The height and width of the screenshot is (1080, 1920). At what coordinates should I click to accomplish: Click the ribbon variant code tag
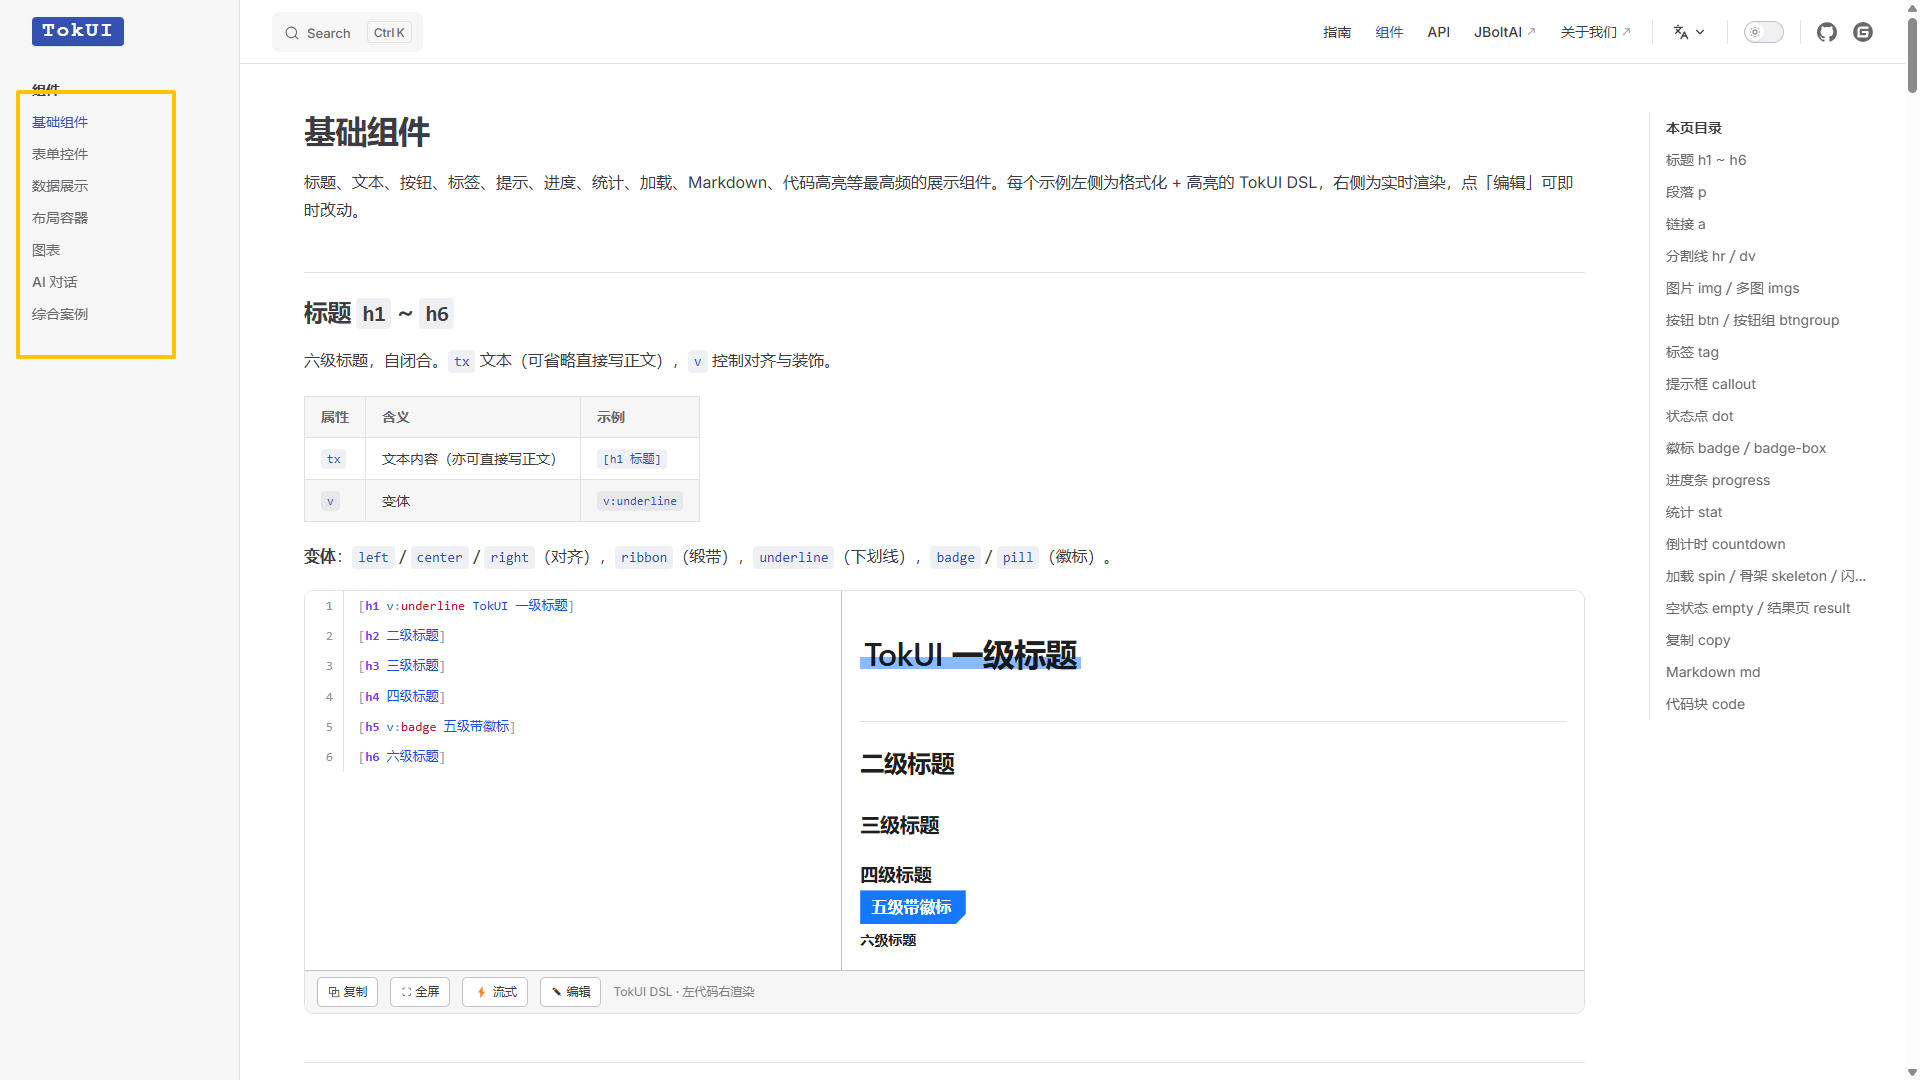point(644,557)
